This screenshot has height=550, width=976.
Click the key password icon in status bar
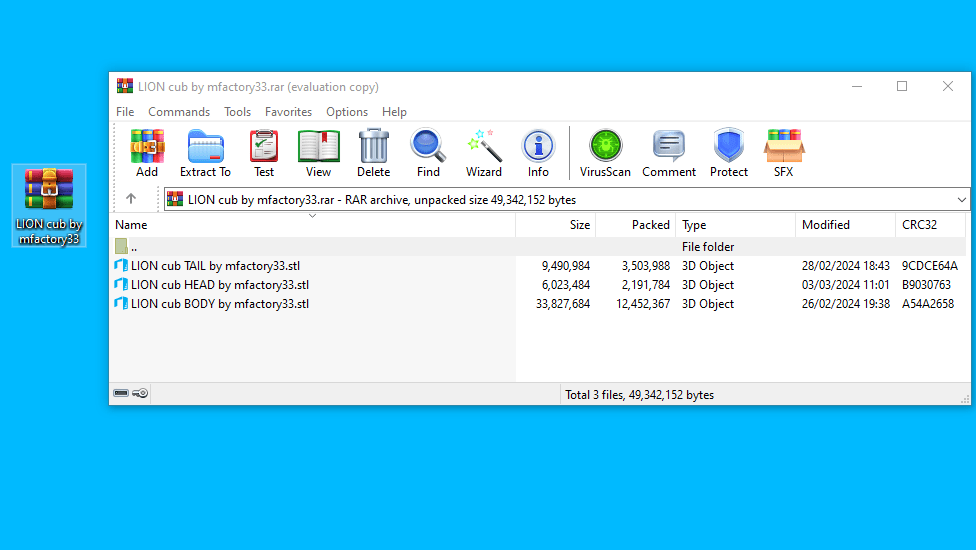tap(140, 393)
